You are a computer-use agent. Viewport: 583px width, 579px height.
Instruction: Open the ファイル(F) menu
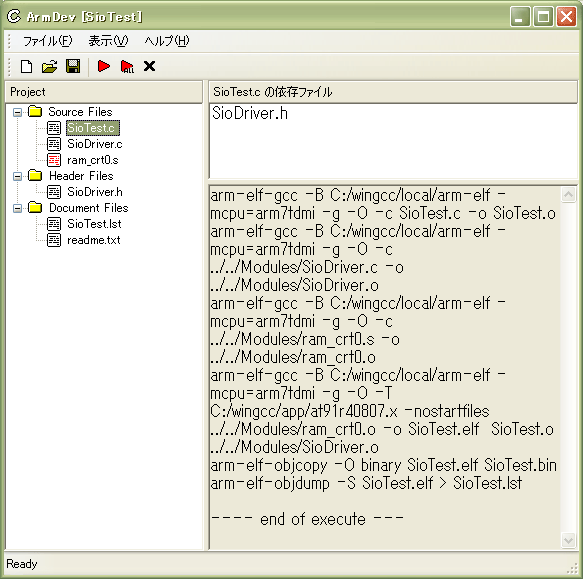(x=48, y=41)
